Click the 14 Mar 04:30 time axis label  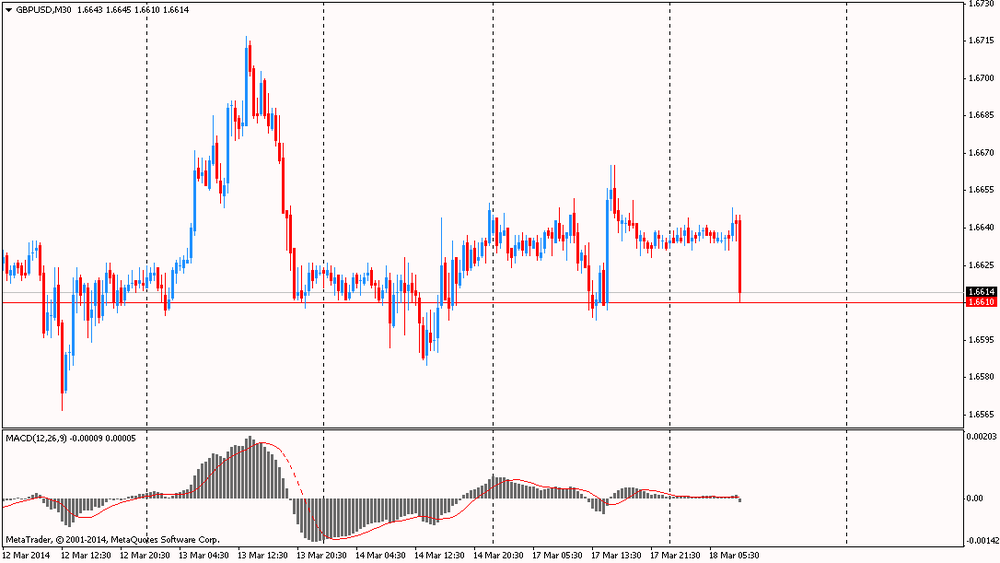coord(381,555)
